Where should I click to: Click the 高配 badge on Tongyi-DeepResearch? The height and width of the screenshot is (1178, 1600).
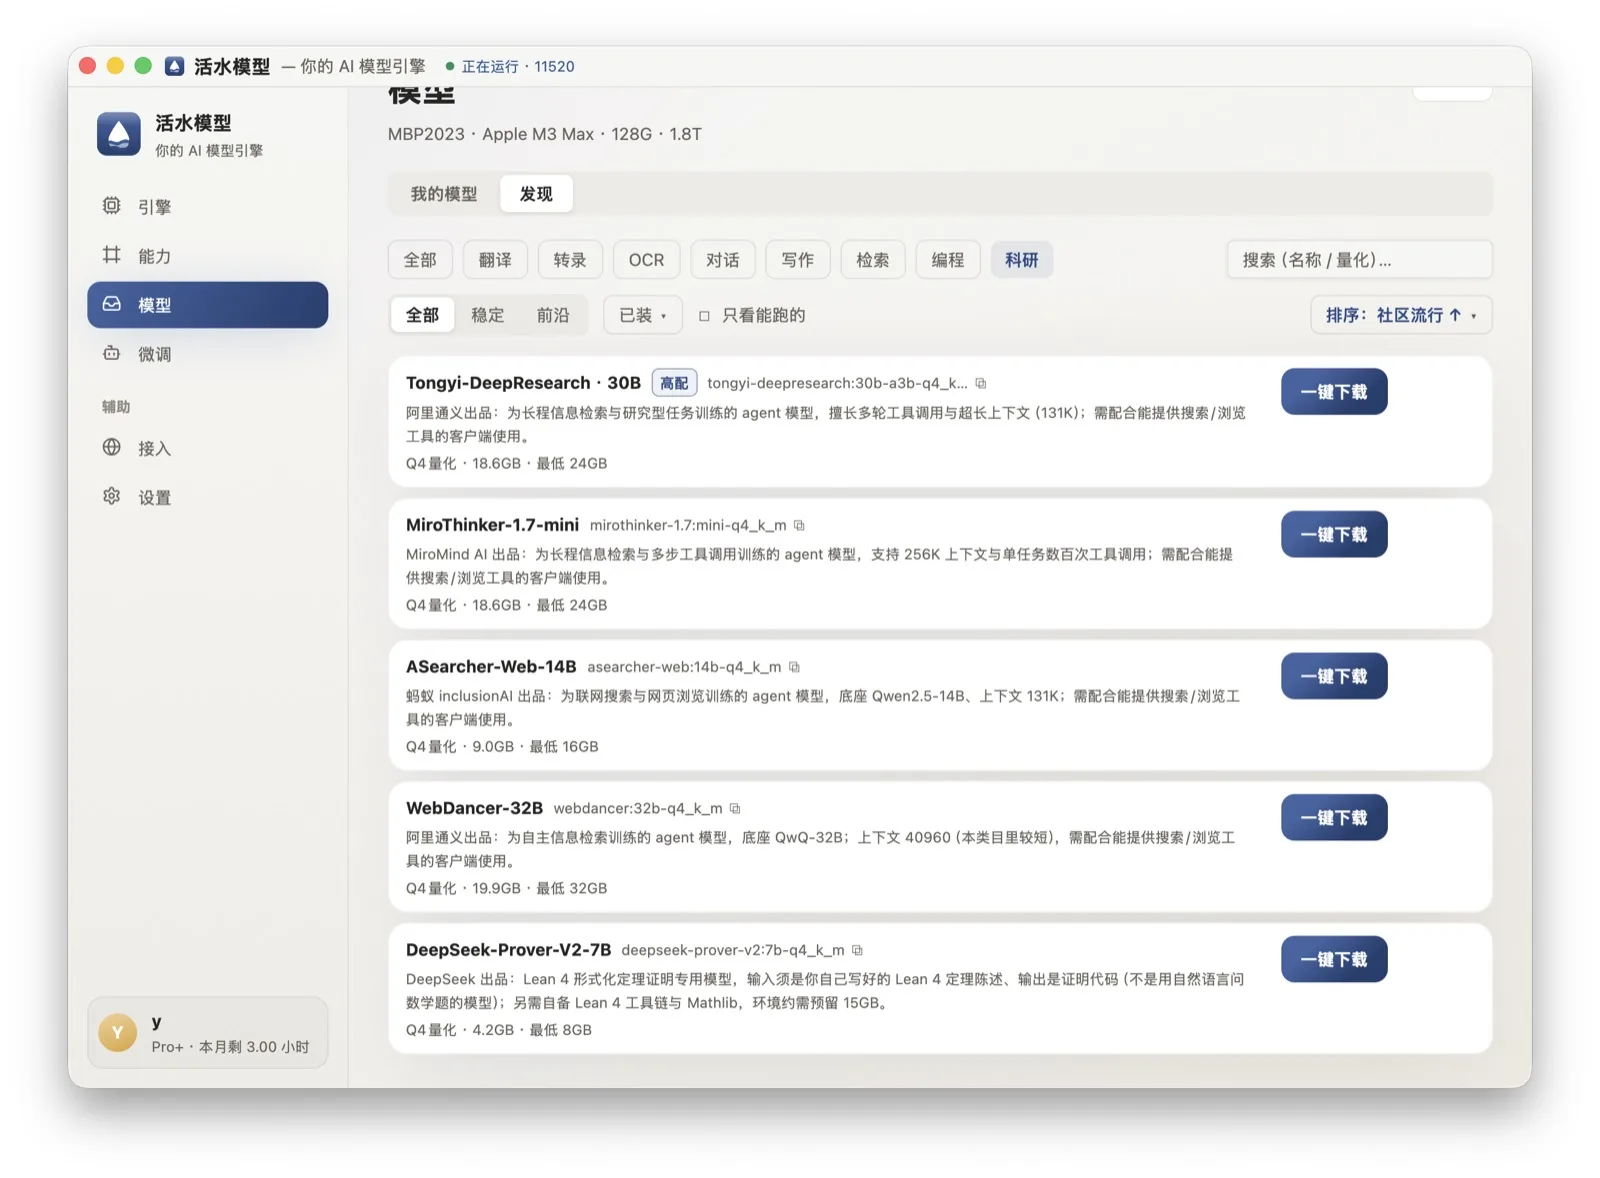674,383
